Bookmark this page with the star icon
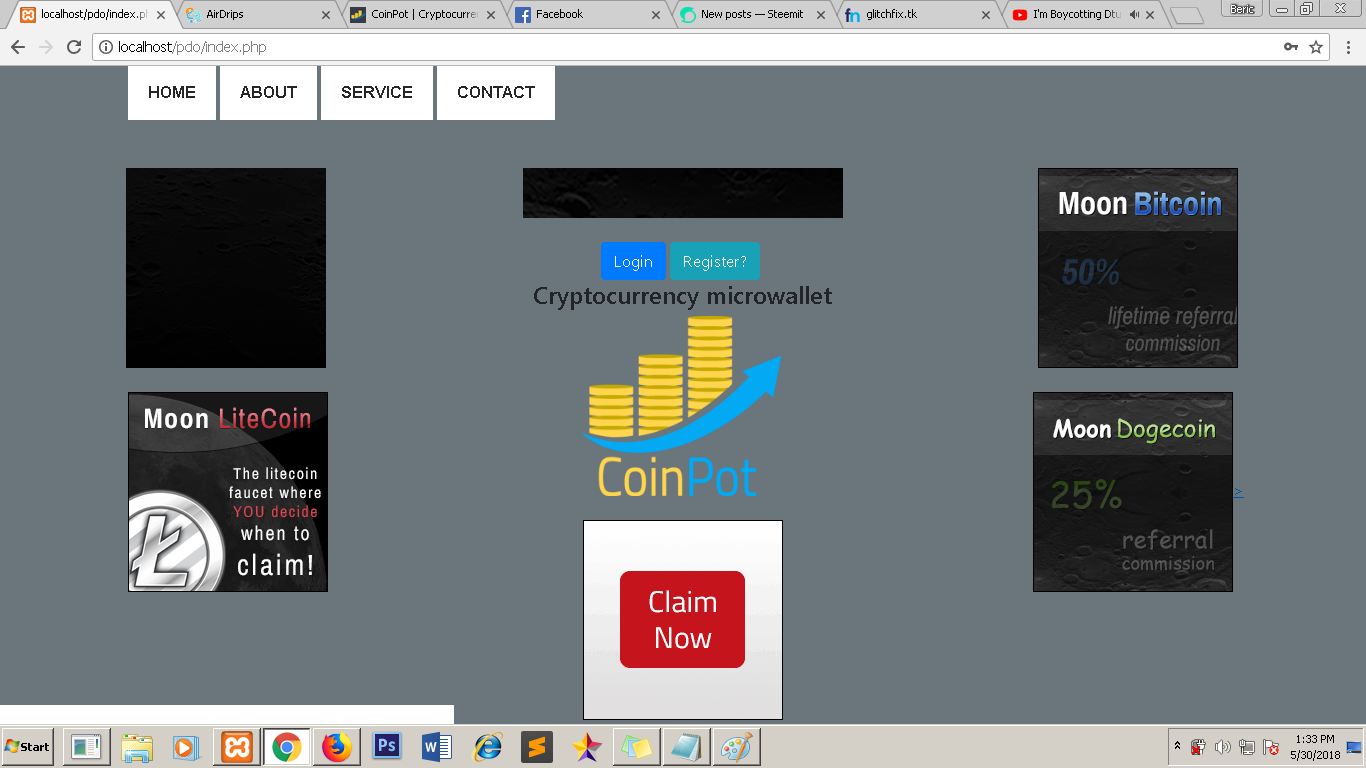This screenshot has height=768, width=1366. (x=1316, y=47)
